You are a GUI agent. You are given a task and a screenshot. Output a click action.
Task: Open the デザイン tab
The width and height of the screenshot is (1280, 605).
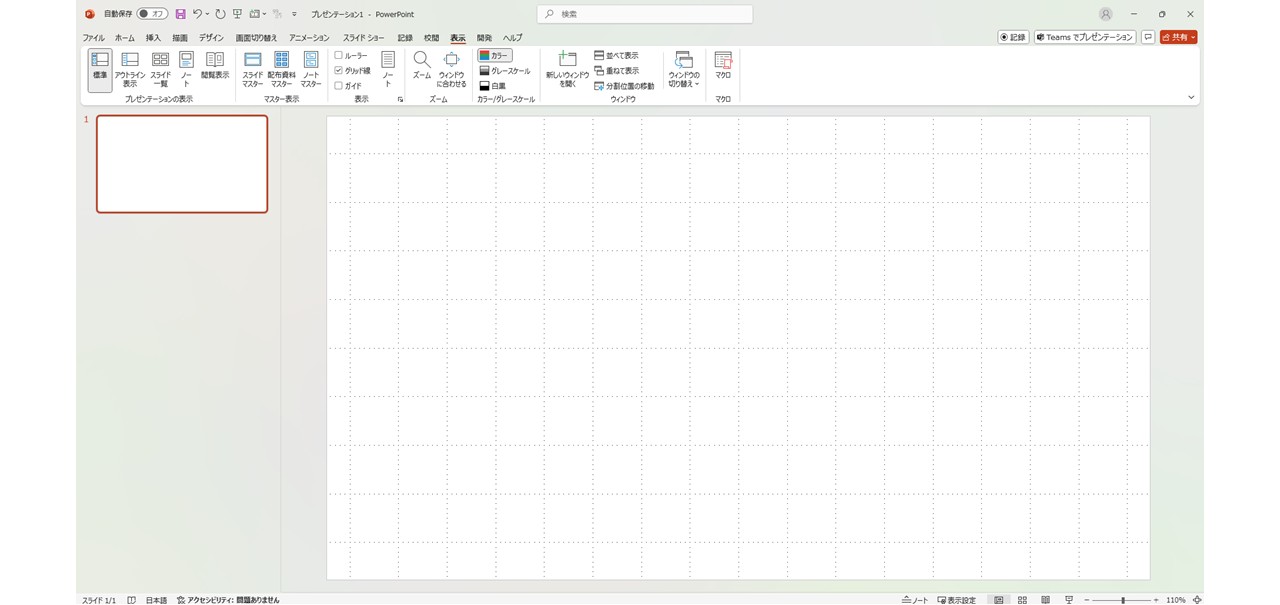211,38
